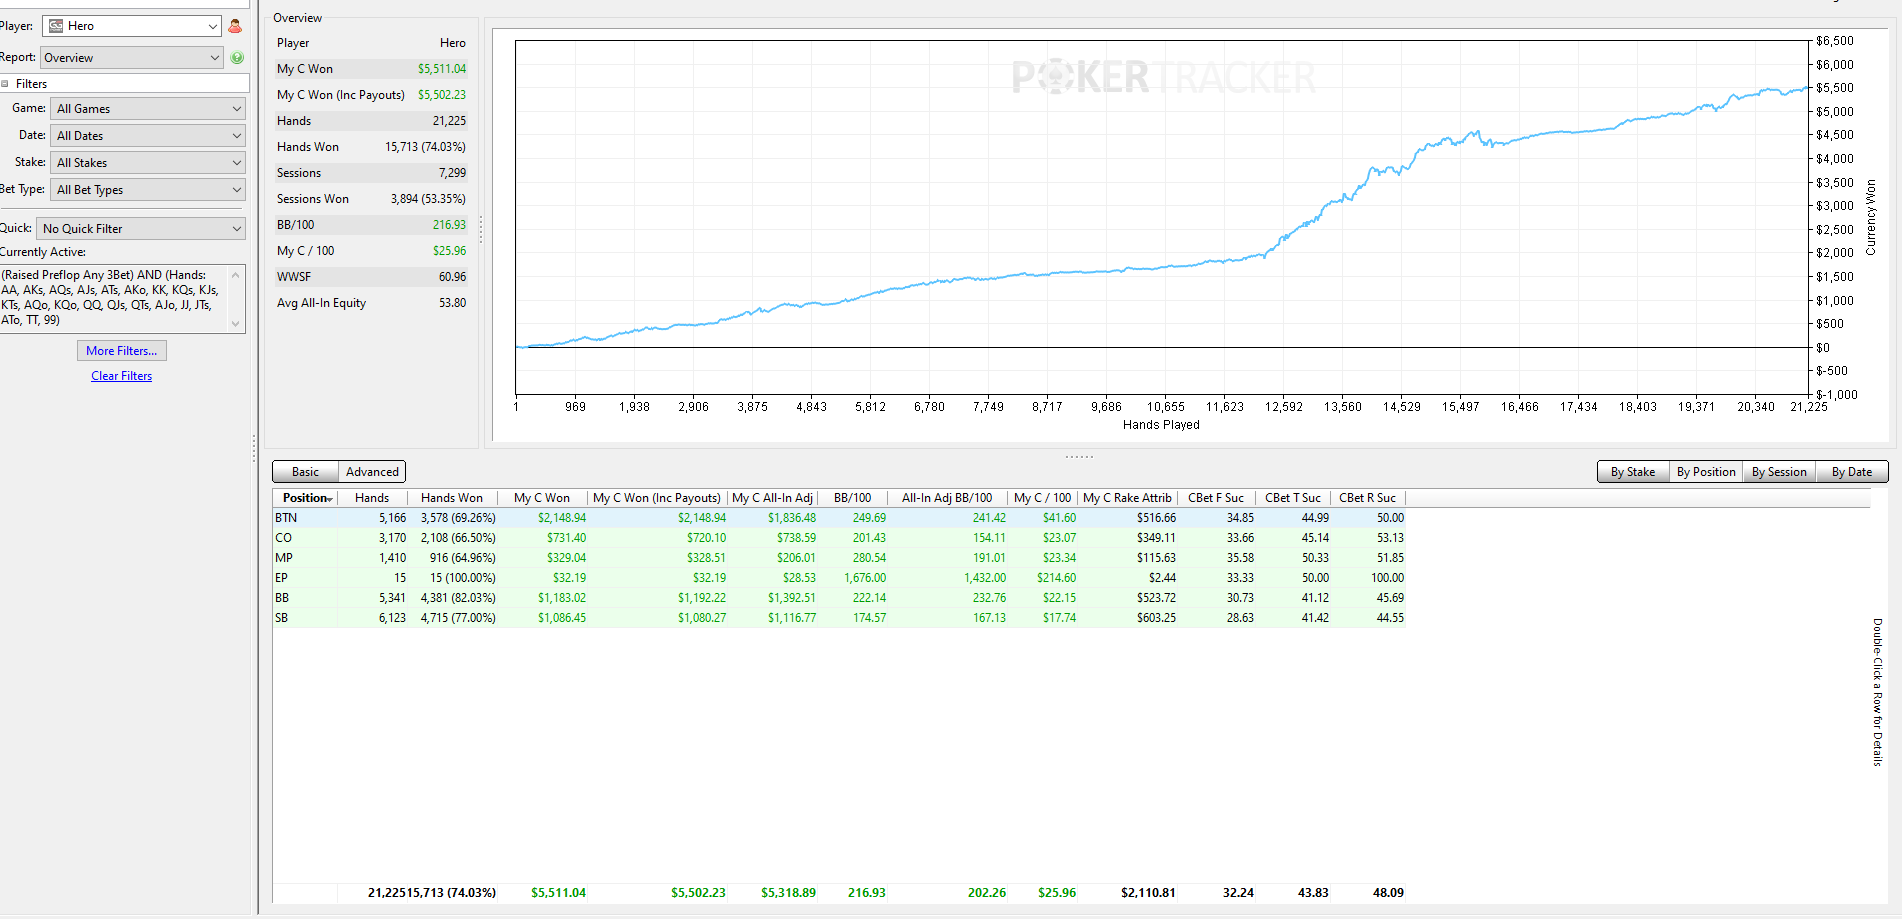
Task: Click the More Filters button
Action: 122,351
